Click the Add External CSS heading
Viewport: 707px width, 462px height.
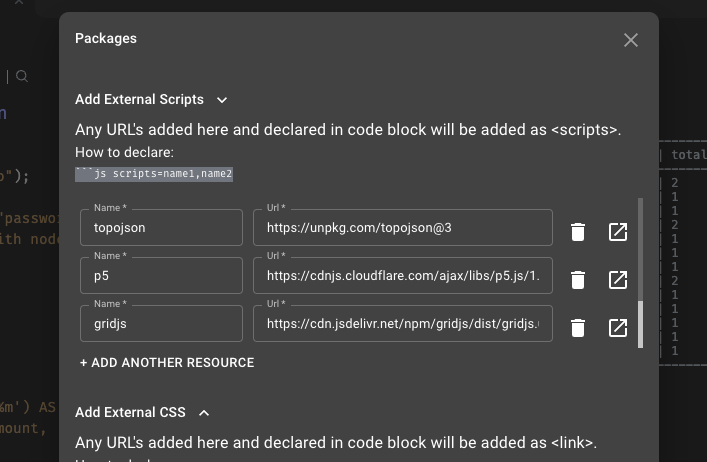130,412
